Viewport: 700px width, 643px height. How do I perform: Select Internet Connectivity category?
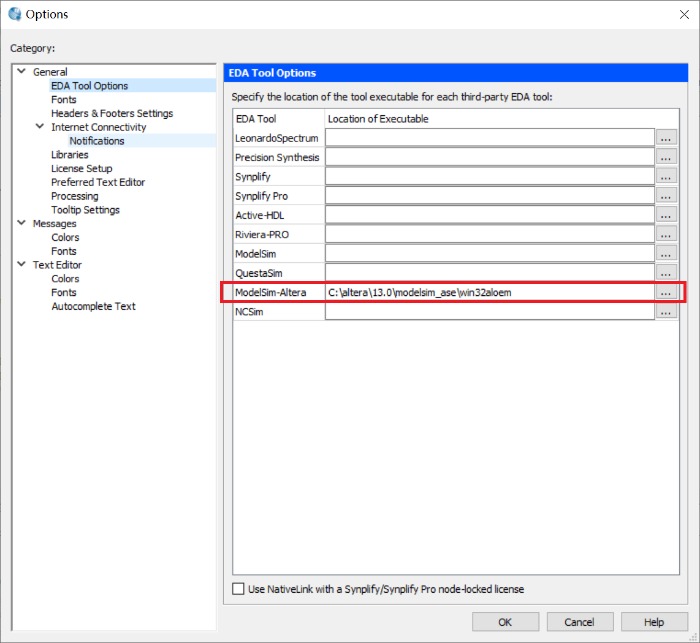98,127
